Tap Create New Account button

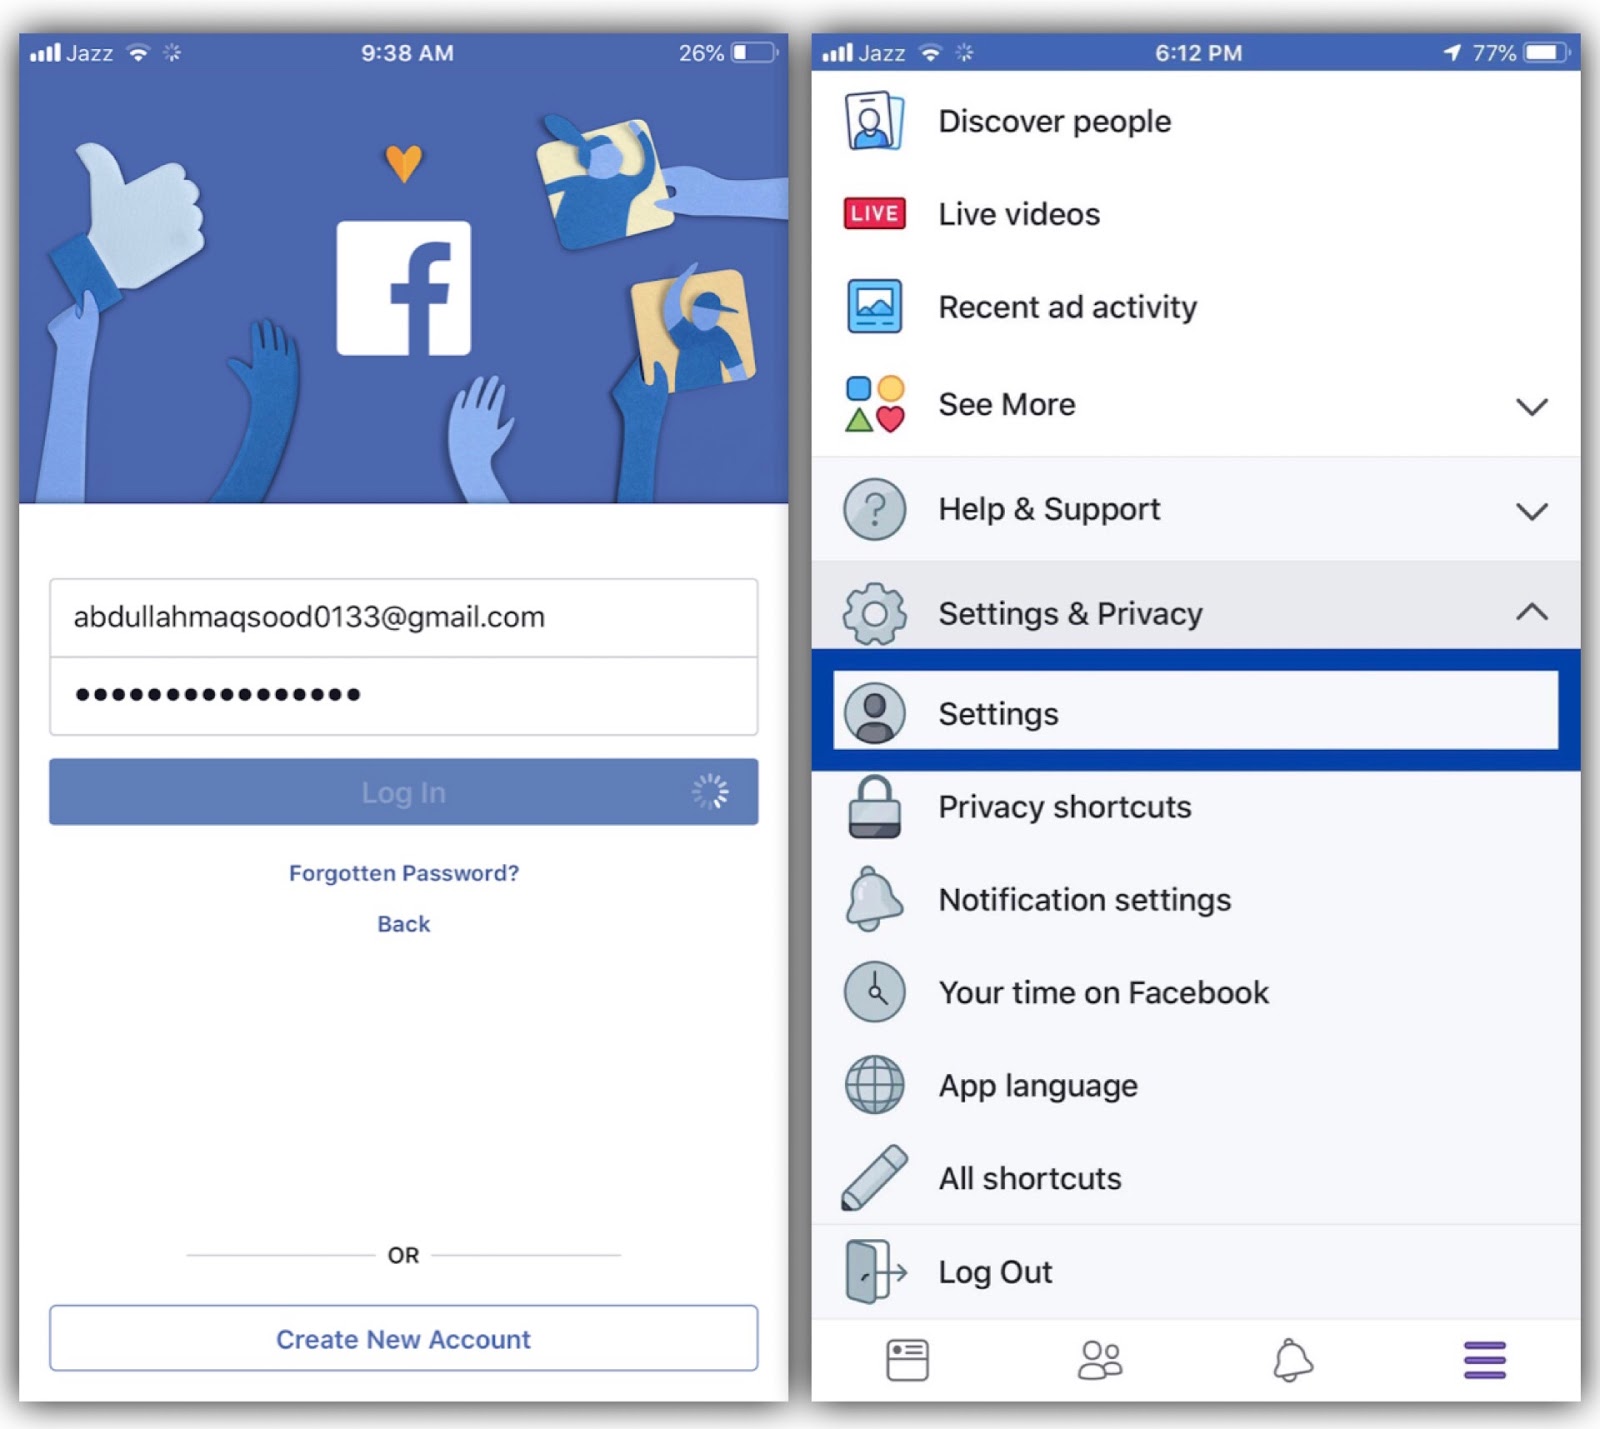[404, 1338]
